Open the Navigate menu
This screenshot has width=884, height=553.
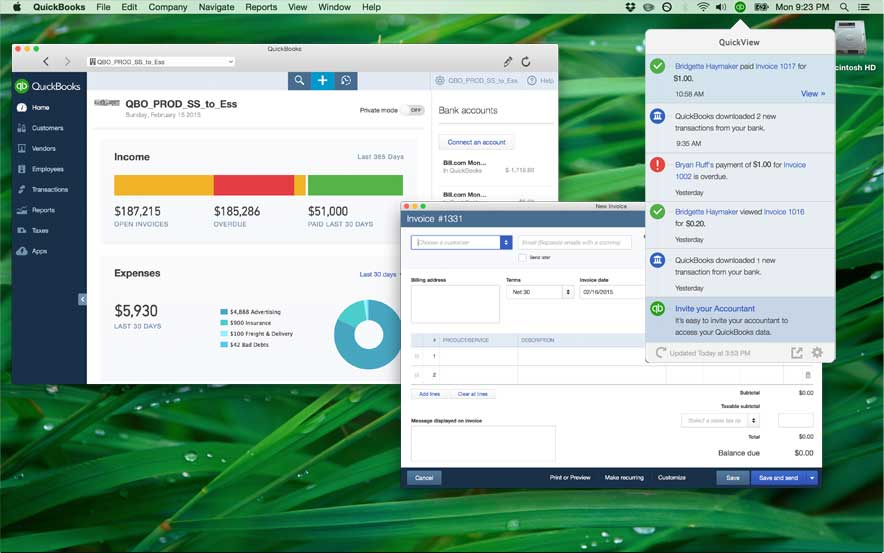(x=216, y=7)
